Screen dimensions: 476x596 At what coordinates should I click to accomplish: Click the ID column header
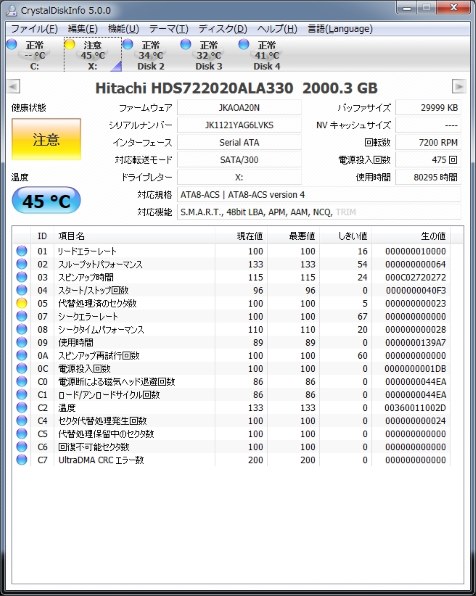click(42, 236)
